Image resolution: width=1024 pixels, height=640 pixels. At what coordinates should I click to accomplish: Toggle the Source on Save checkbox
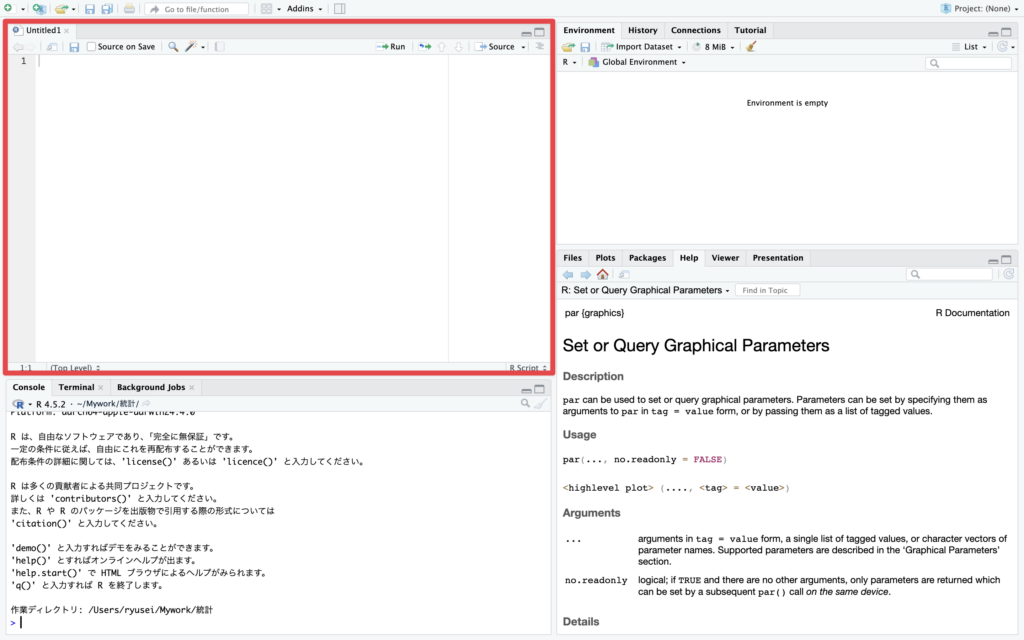coord(92,46)
